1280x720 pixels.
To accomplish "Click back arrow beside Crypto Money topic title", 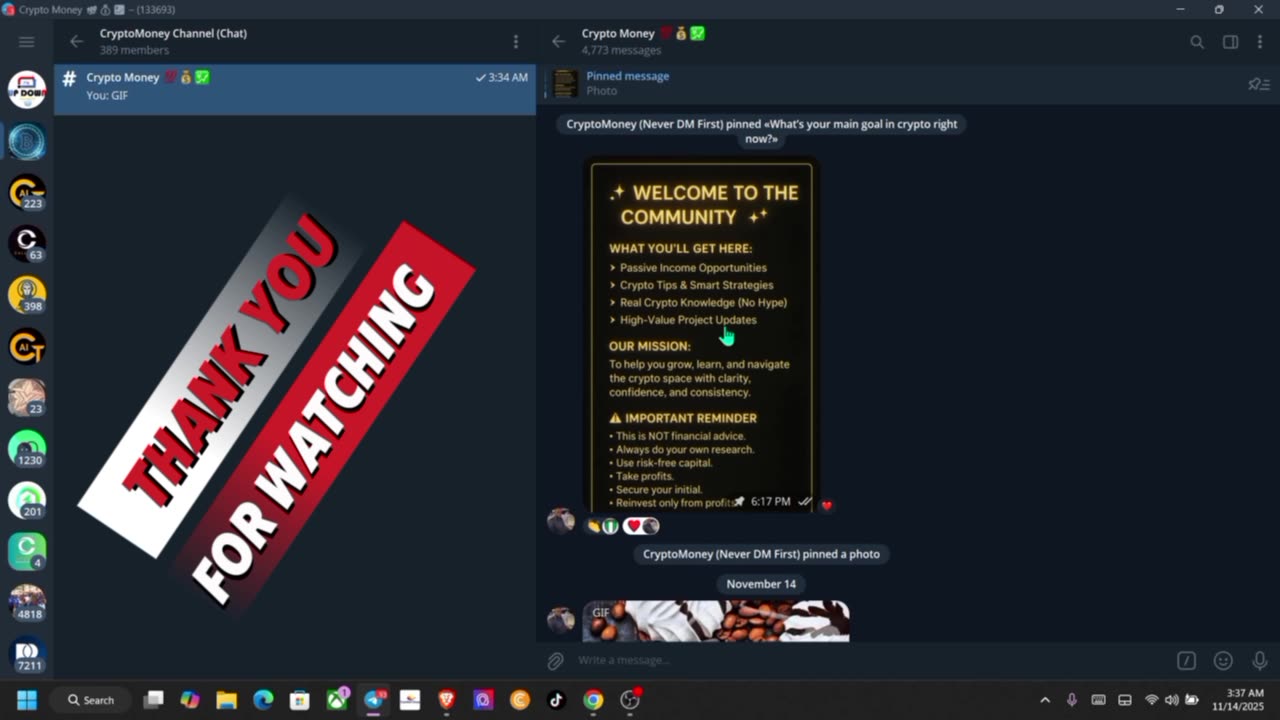I will click(x=558, y=41).
